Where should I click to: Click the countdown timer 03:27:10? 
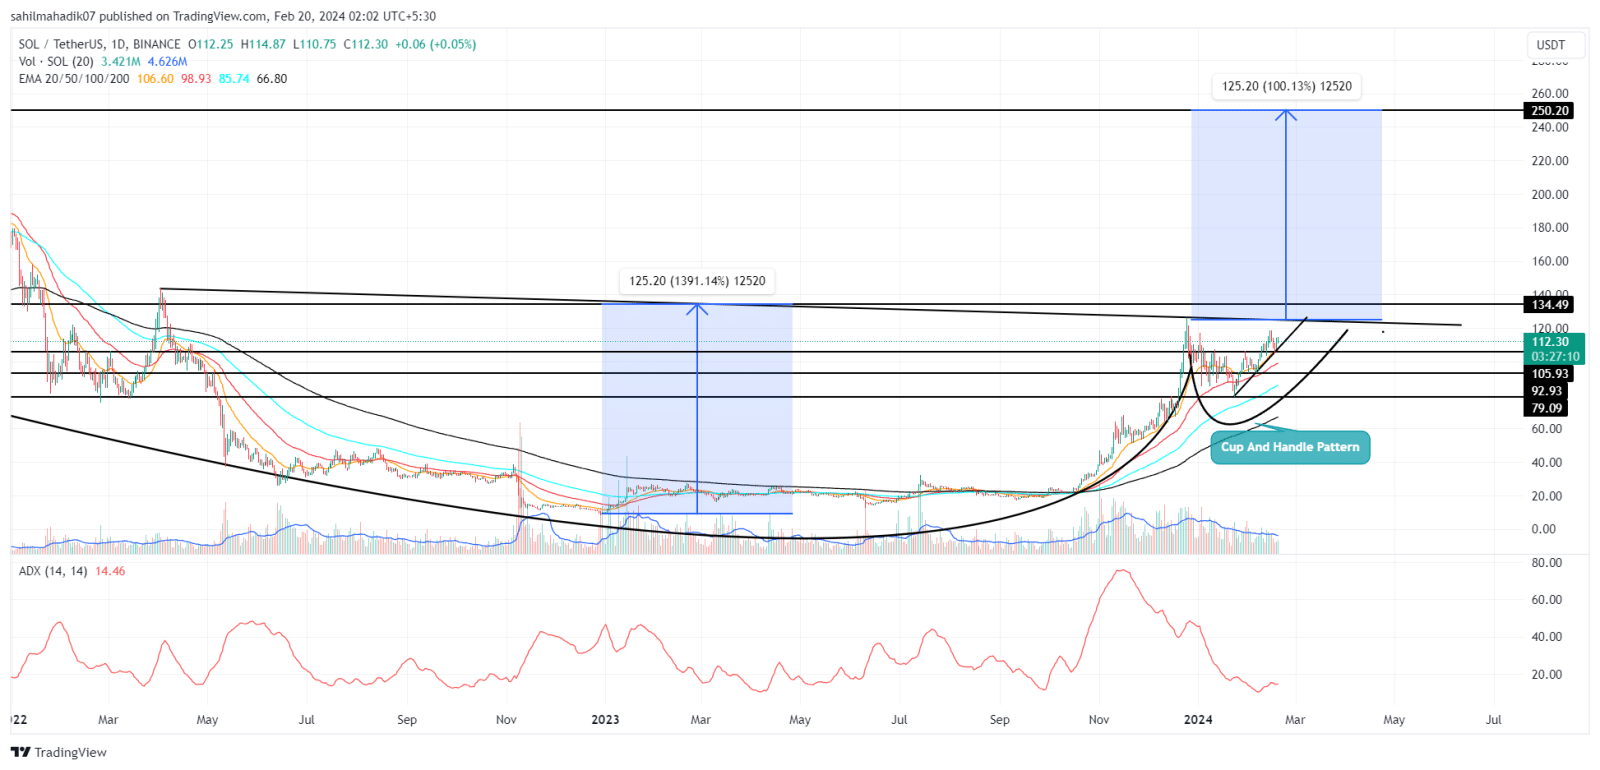[1554, 357]
